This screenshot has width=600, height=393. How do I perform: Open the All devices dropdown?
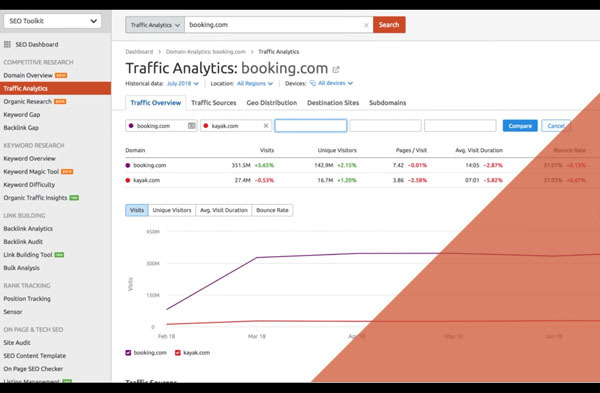coord(335,83)
